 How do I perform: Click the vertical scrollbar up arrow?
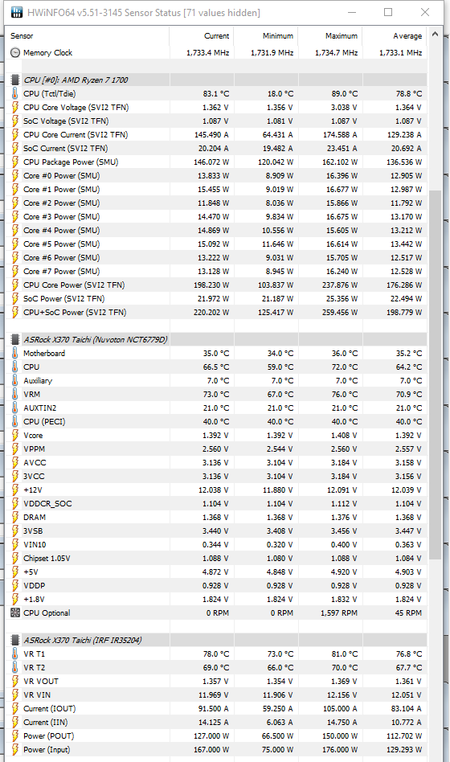(434, 35)
